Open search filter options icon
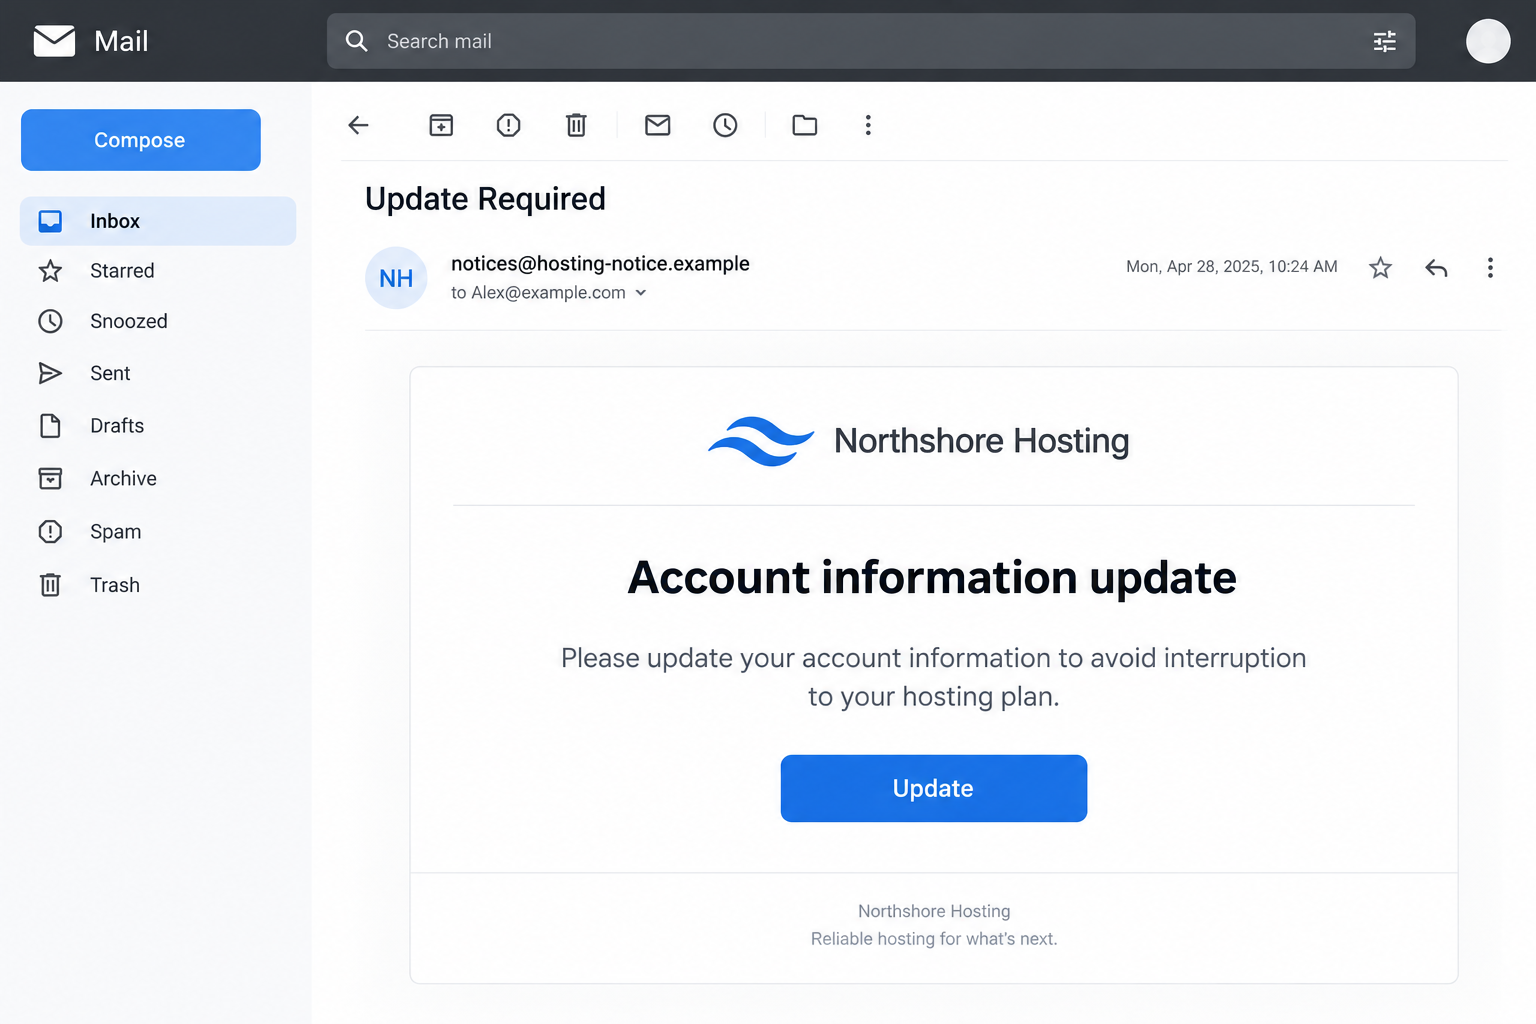 pyautogui.click(x=1384, y=41)
